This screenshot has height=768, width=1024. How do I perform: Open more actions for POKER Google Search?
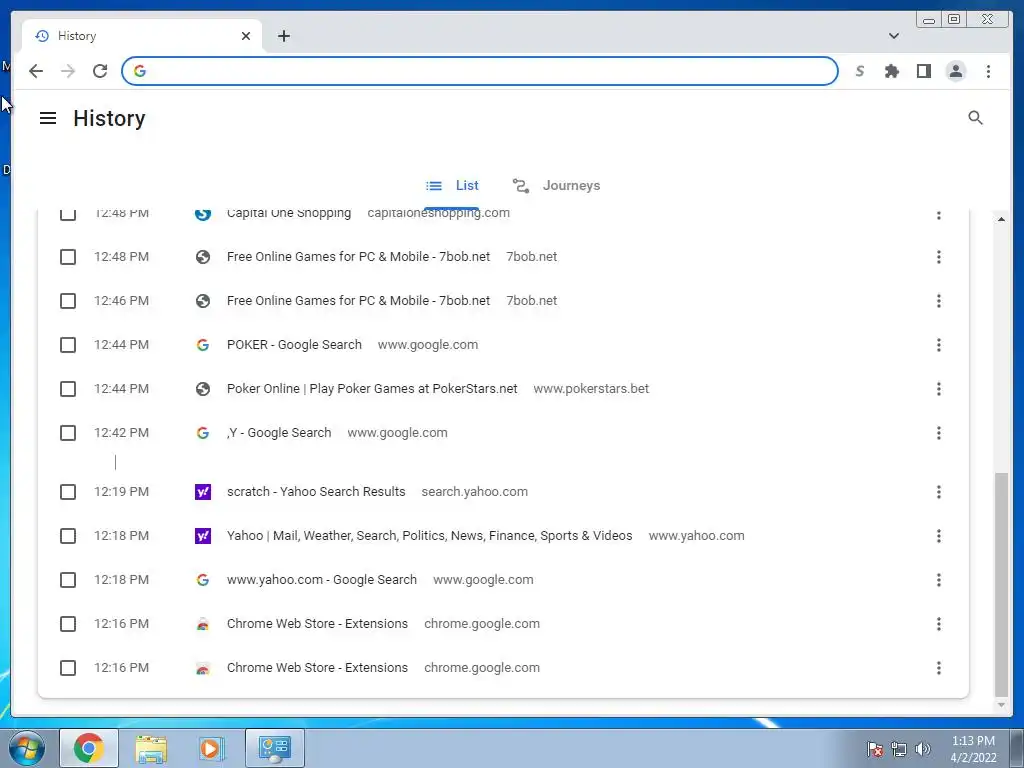point(938,345)
